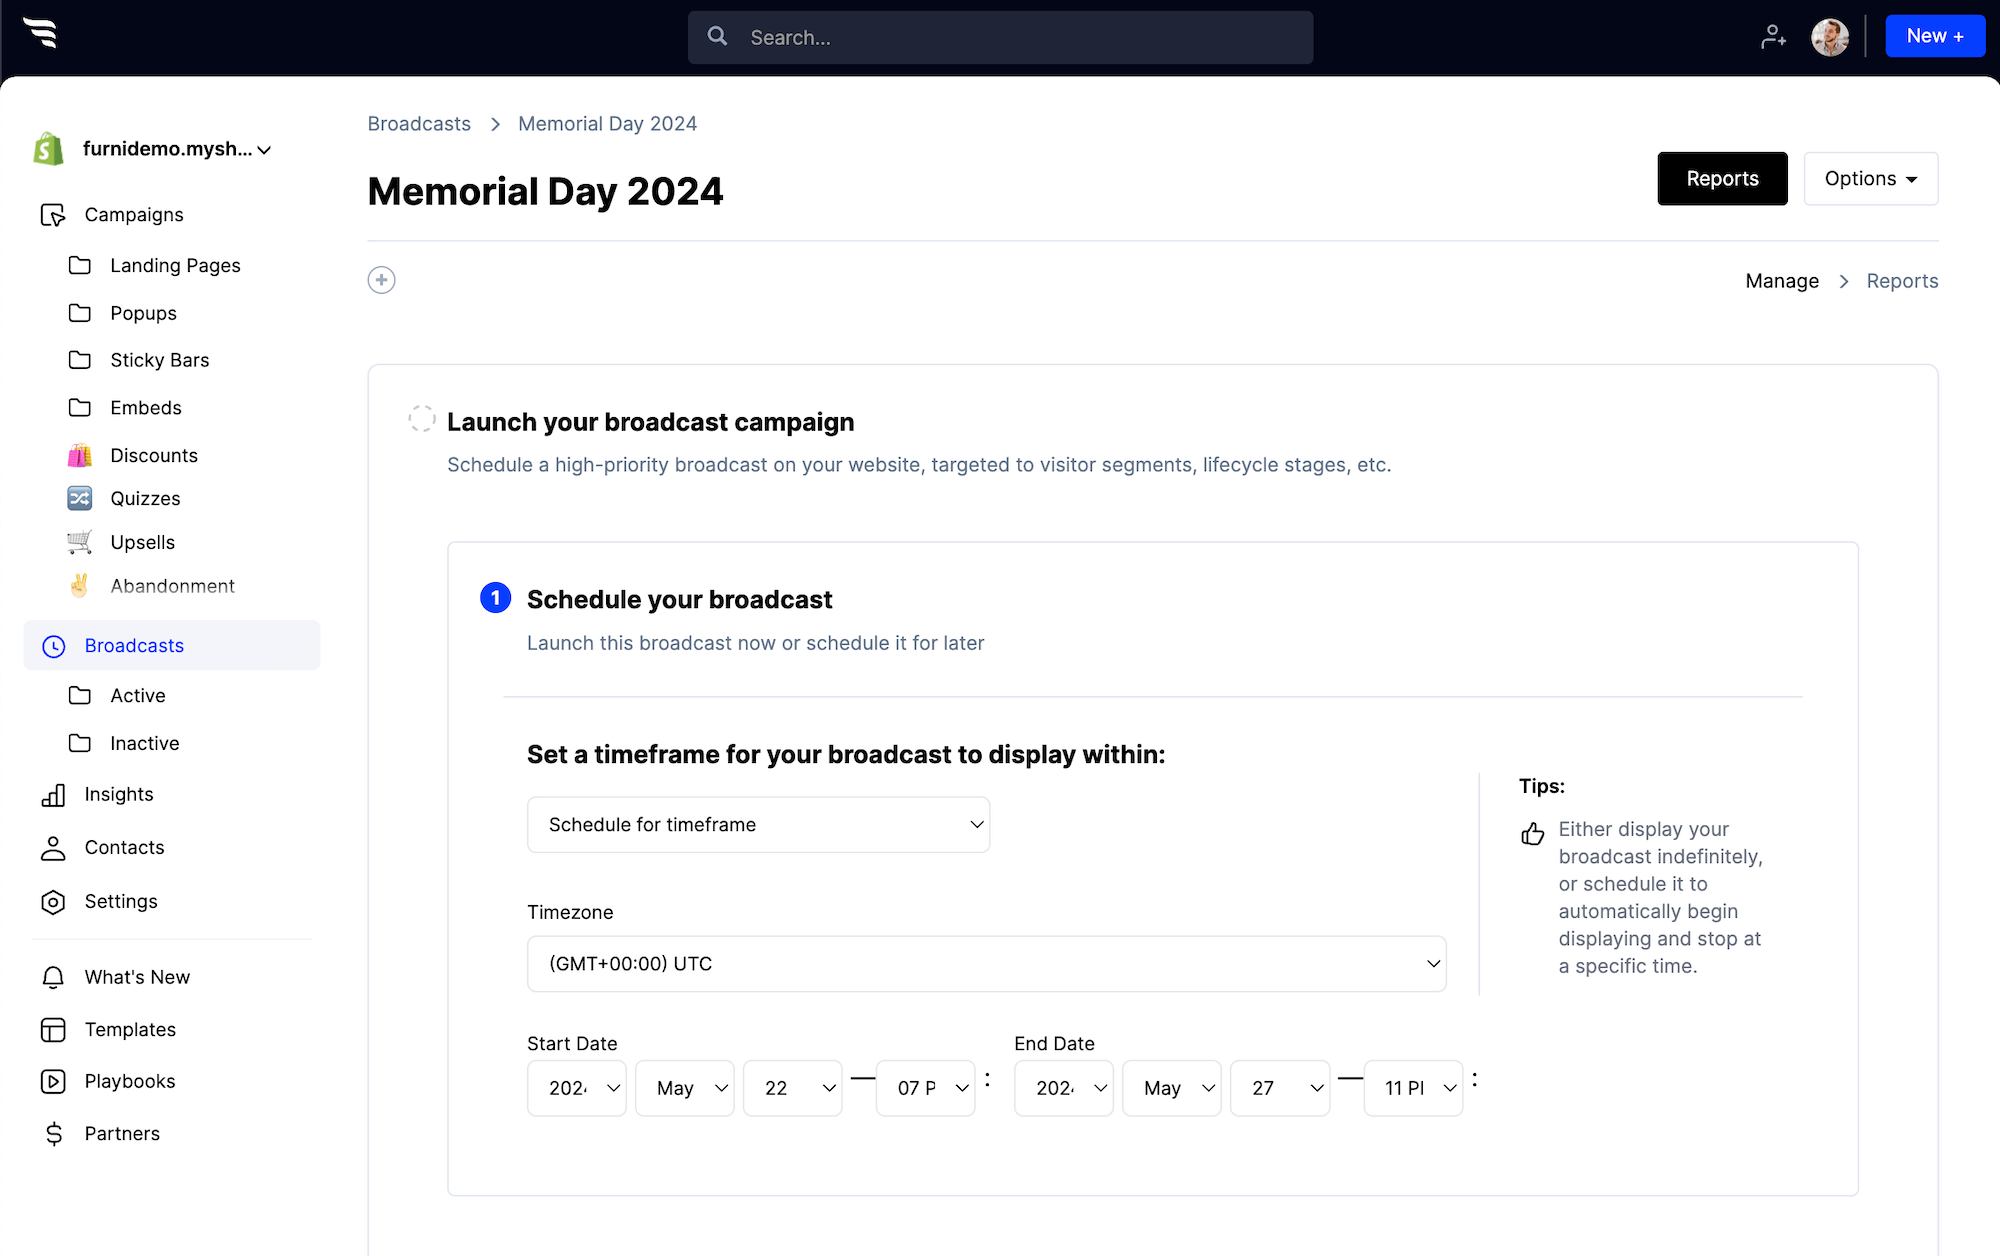
Task: Select the Manage tab
Action: coord(1782,281)
